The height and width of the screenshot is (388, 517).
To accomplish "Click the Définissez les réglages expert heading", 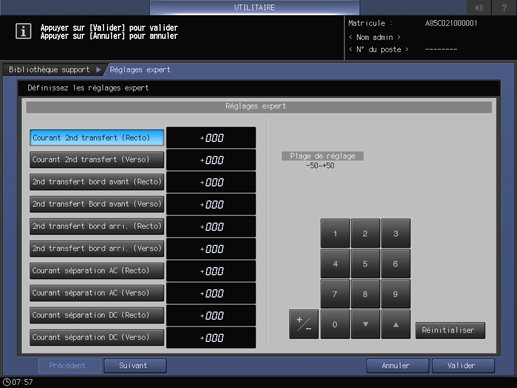I will (88, 88).
